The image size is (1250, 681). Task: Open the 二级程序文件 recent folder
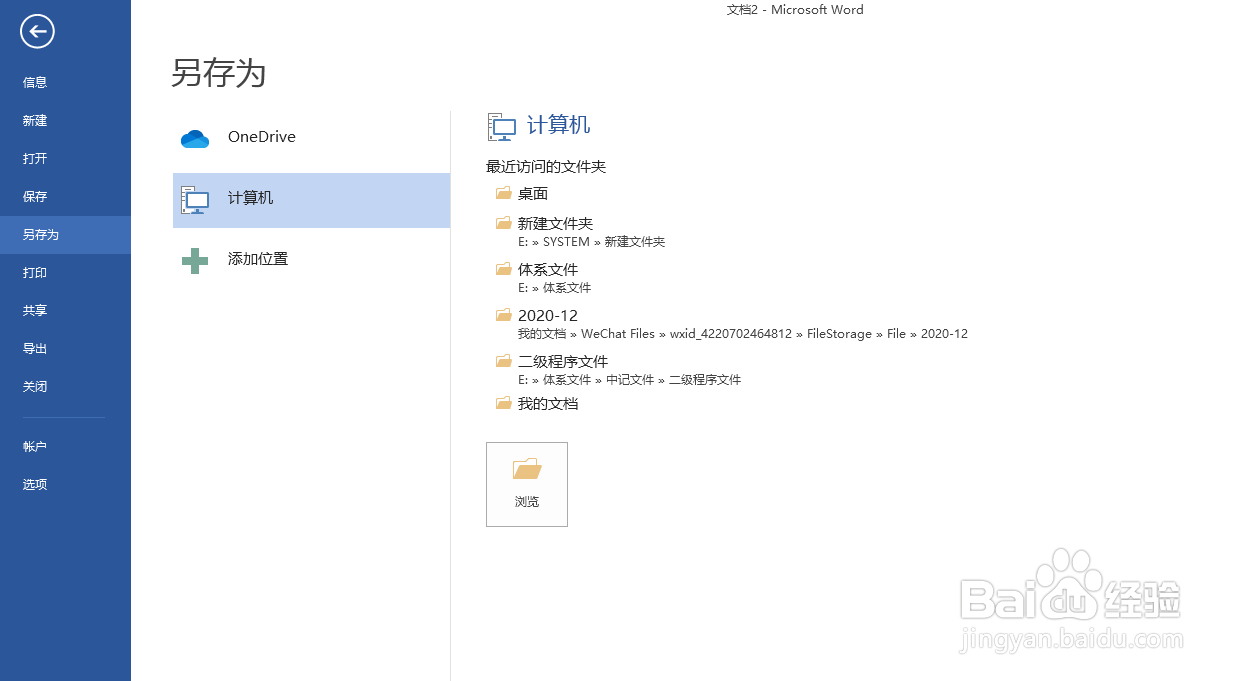tap(563, 361)
